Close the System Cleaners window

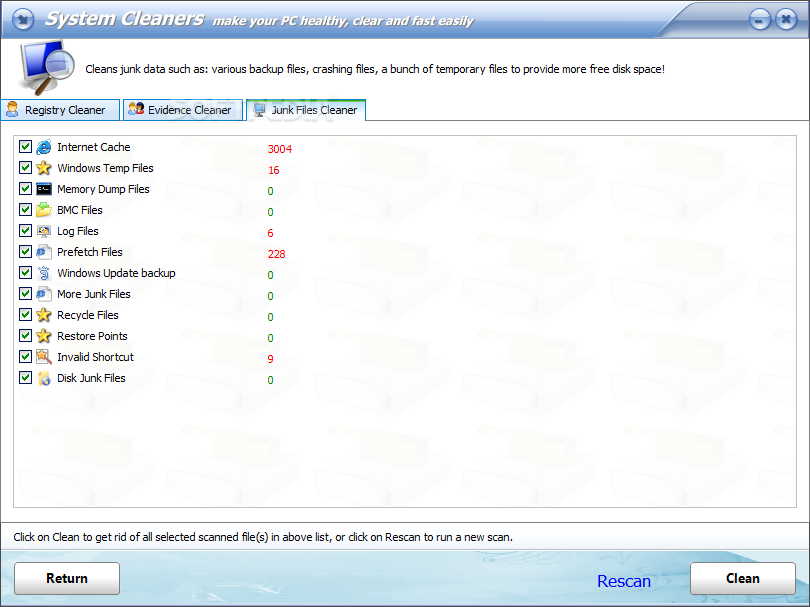[786, 20]
